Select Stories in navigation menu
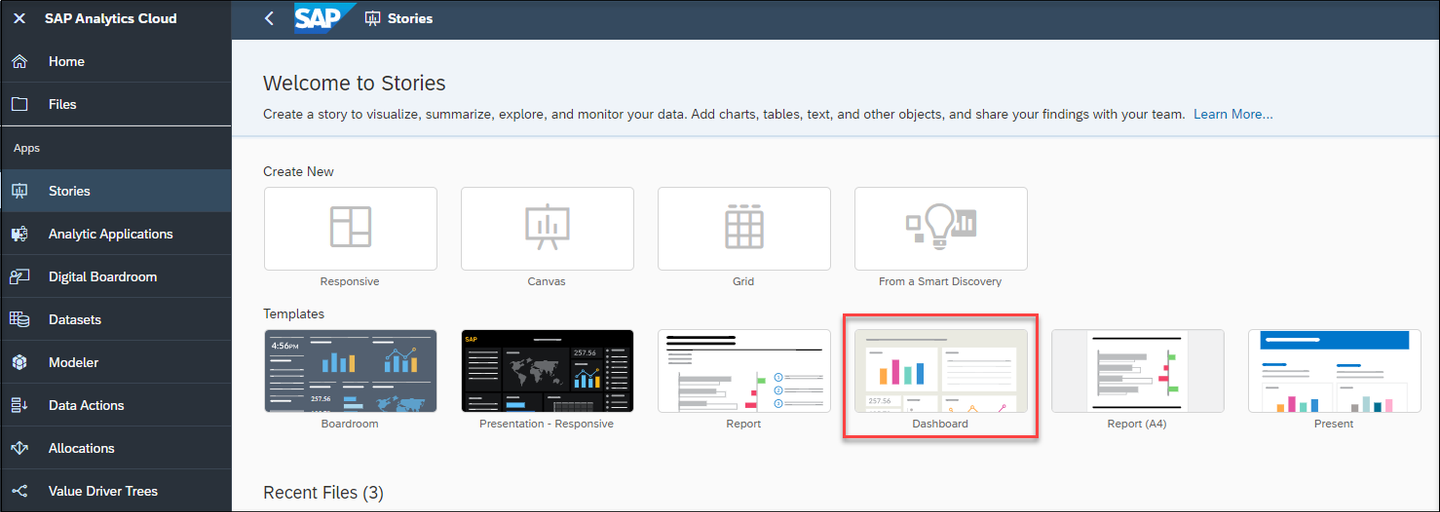Screen dimensions: 1440x512 coord(116,191)
